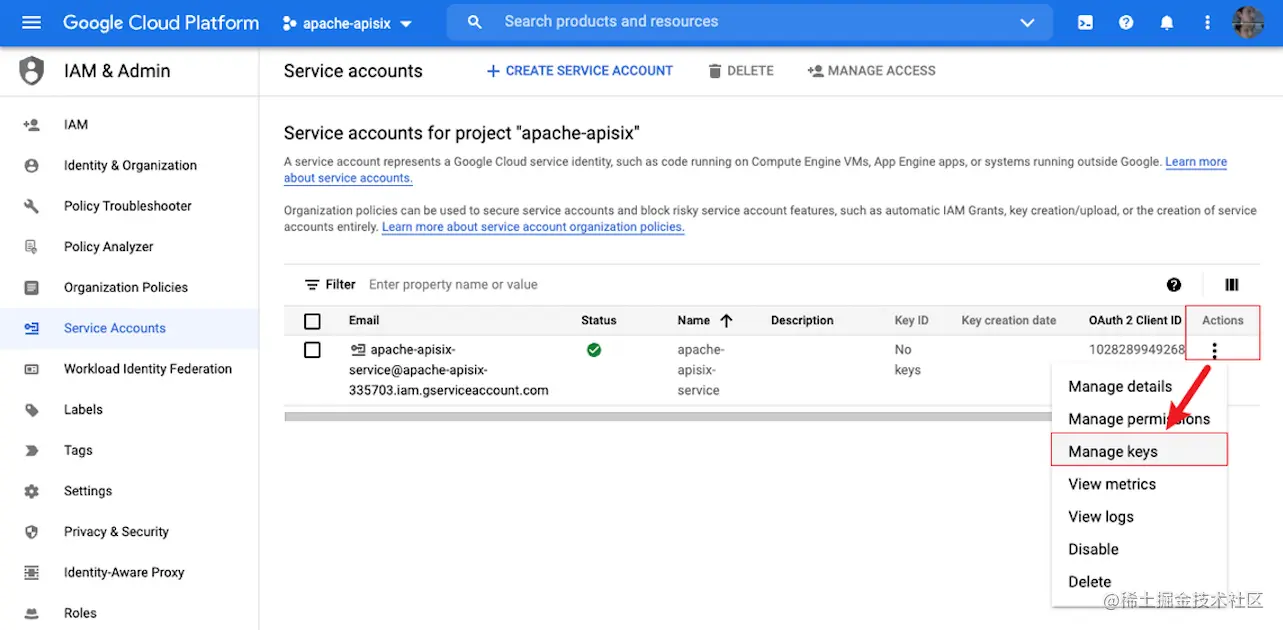Click the Policy Troubleshooter wrench icon
Screen dimensions: 1283x630
click(31, 206)
